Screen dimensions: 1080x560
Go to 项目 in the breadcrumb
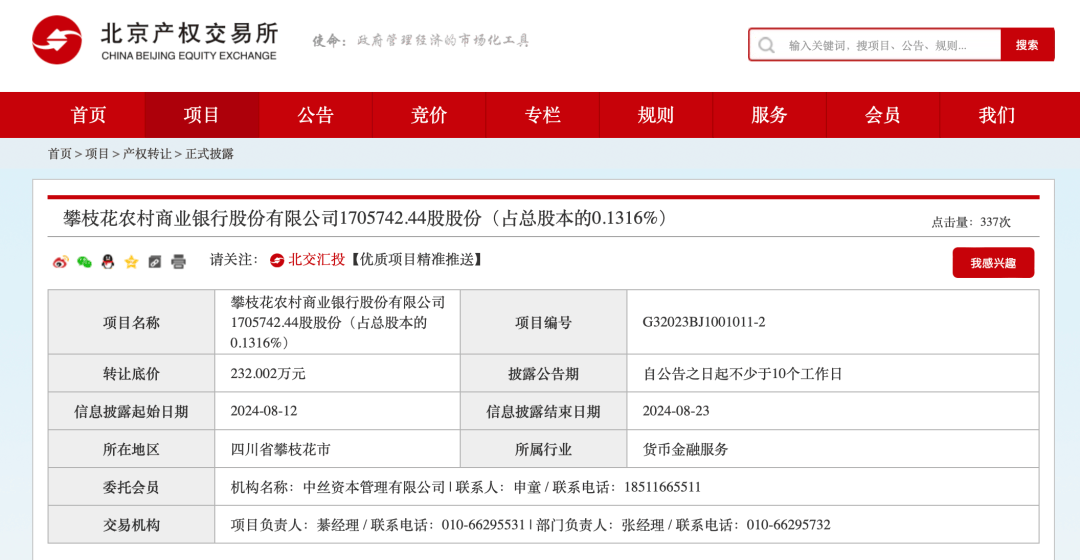97,154
